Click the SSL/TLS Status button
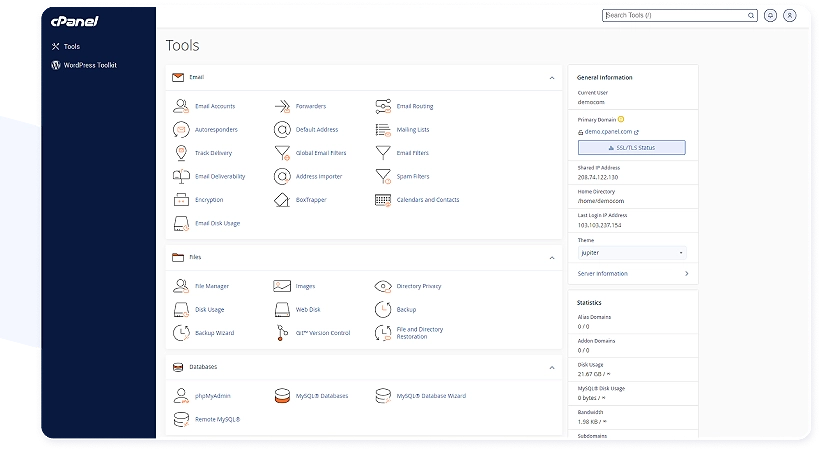The width and height of the screenshot is (821, 451). (x=631, y=148)
